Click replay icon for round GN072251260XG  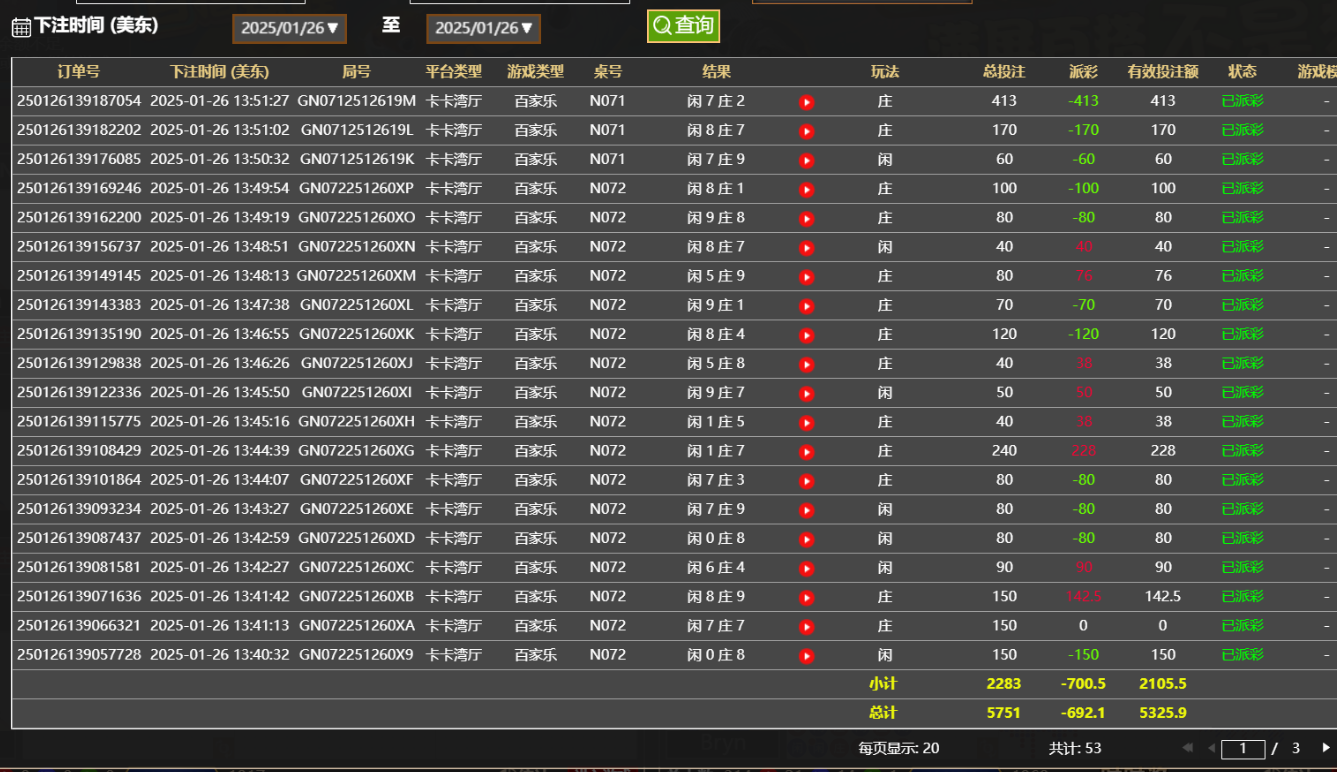tap(806, 452)
